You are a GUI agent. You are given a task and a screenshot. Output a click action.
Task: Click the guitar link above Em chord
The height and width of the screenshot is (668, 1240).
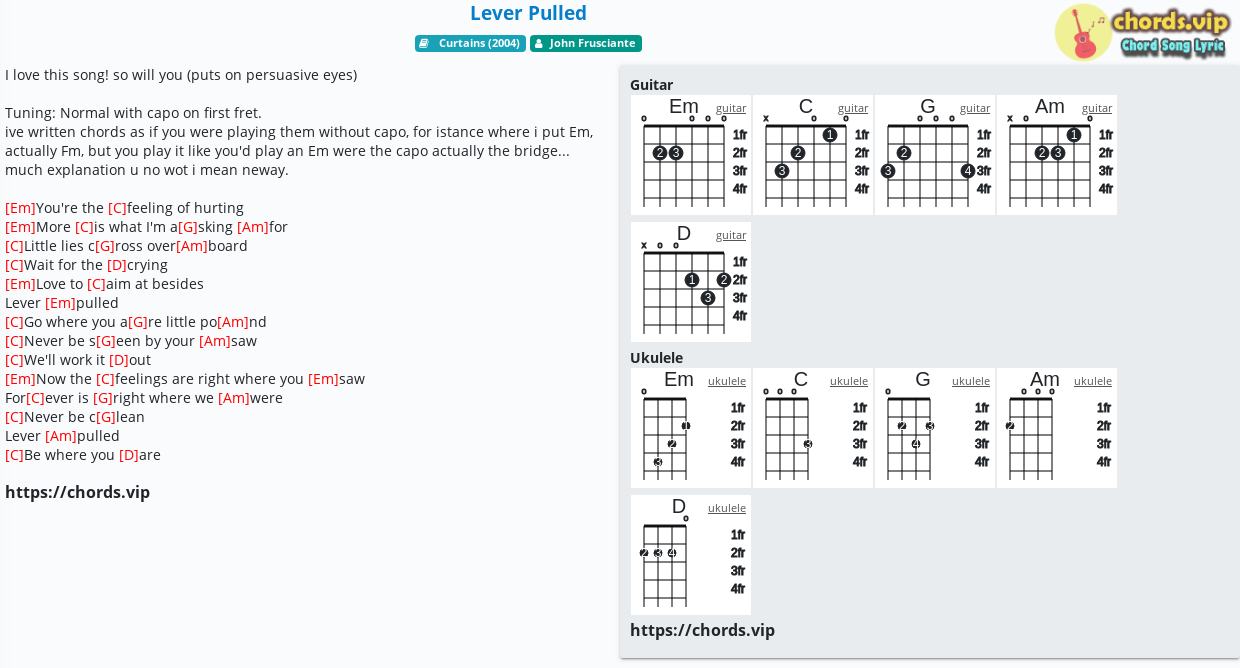pyautogui.click(x=731, y=108)
